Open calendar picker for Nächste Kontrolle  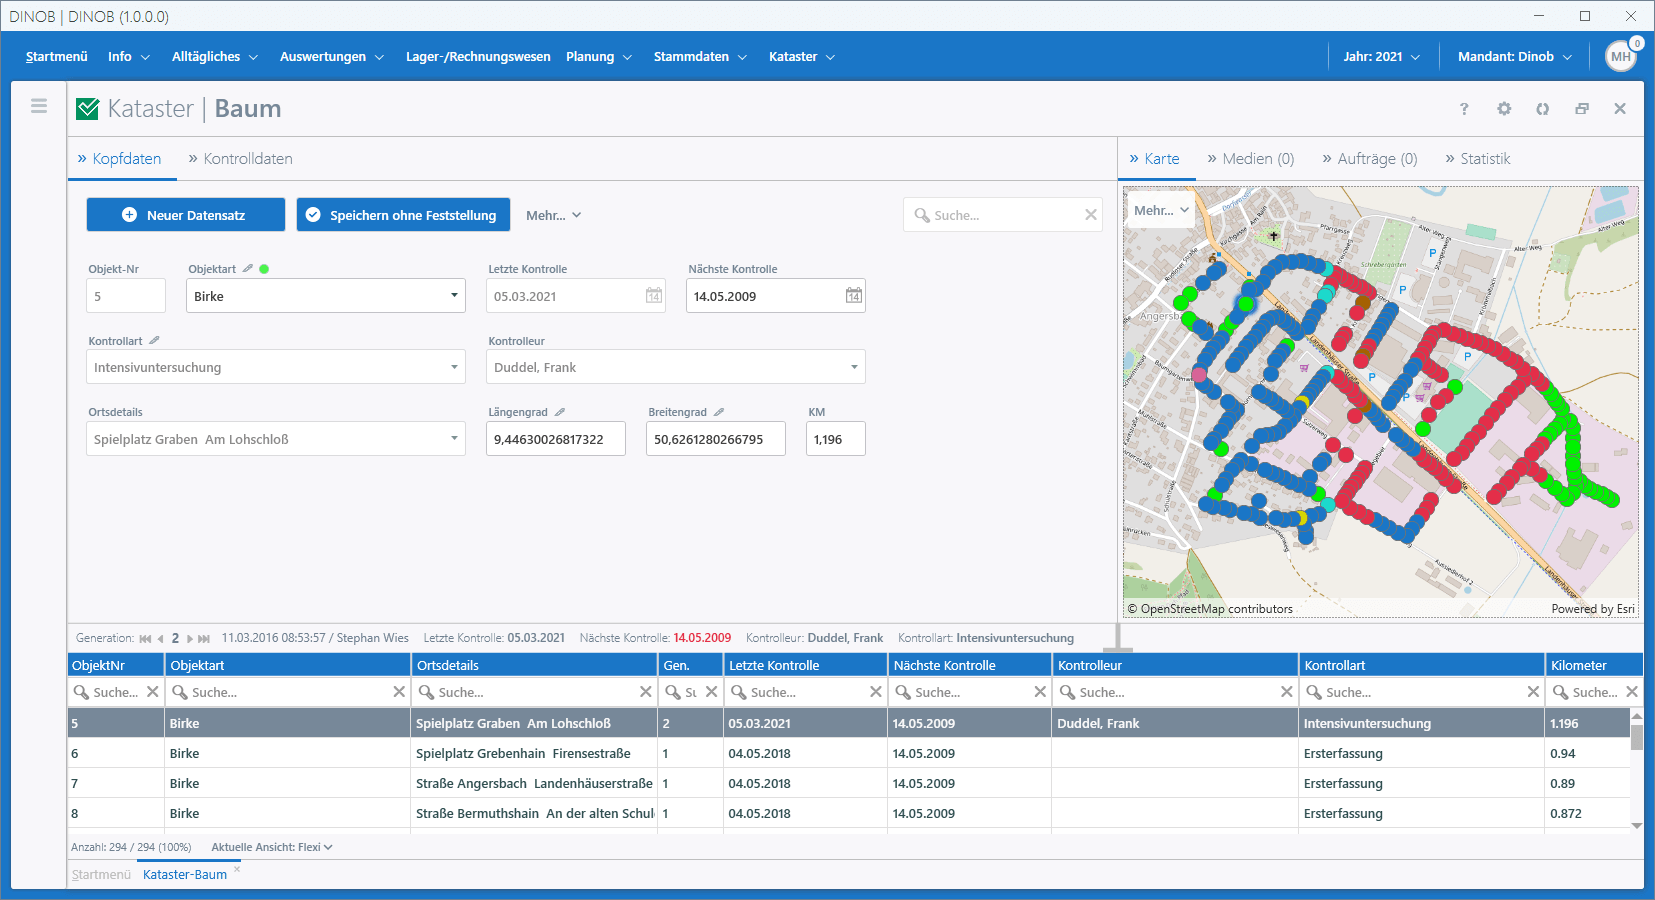(x=853, y=296)
